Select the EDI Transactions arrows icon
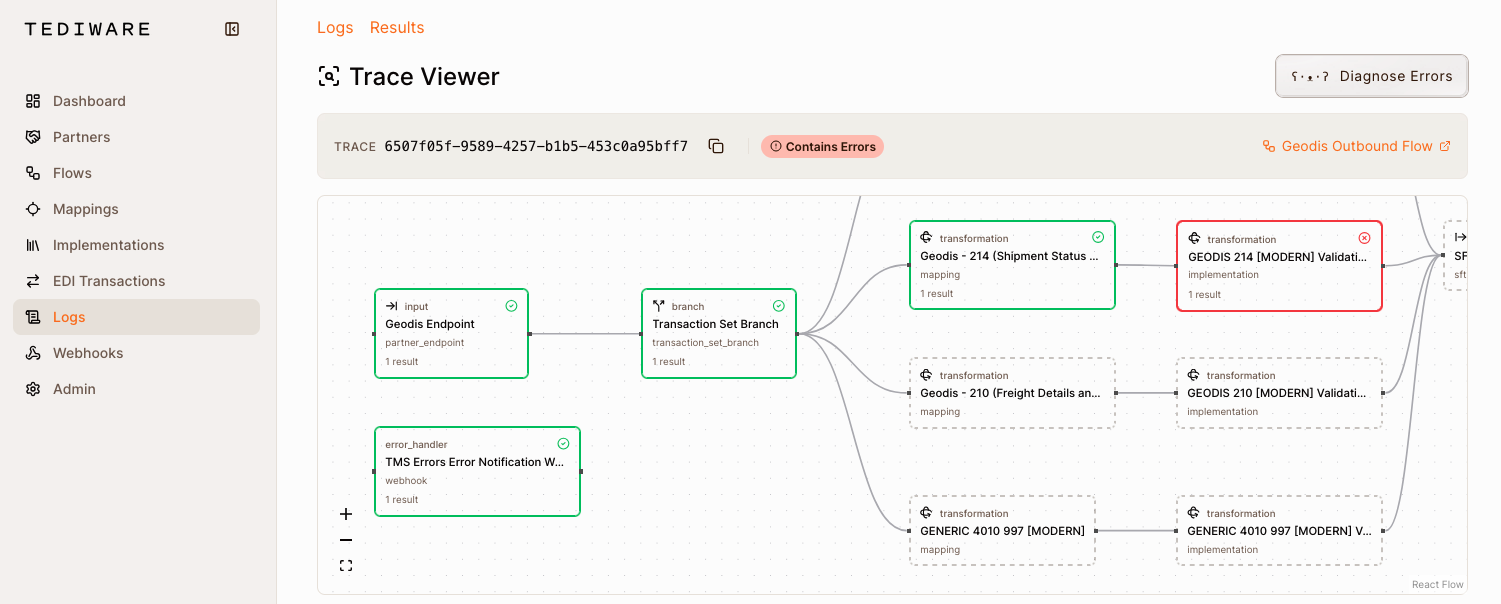The width and height of the screenshot is (1501, 604). [x=32, y=280]
